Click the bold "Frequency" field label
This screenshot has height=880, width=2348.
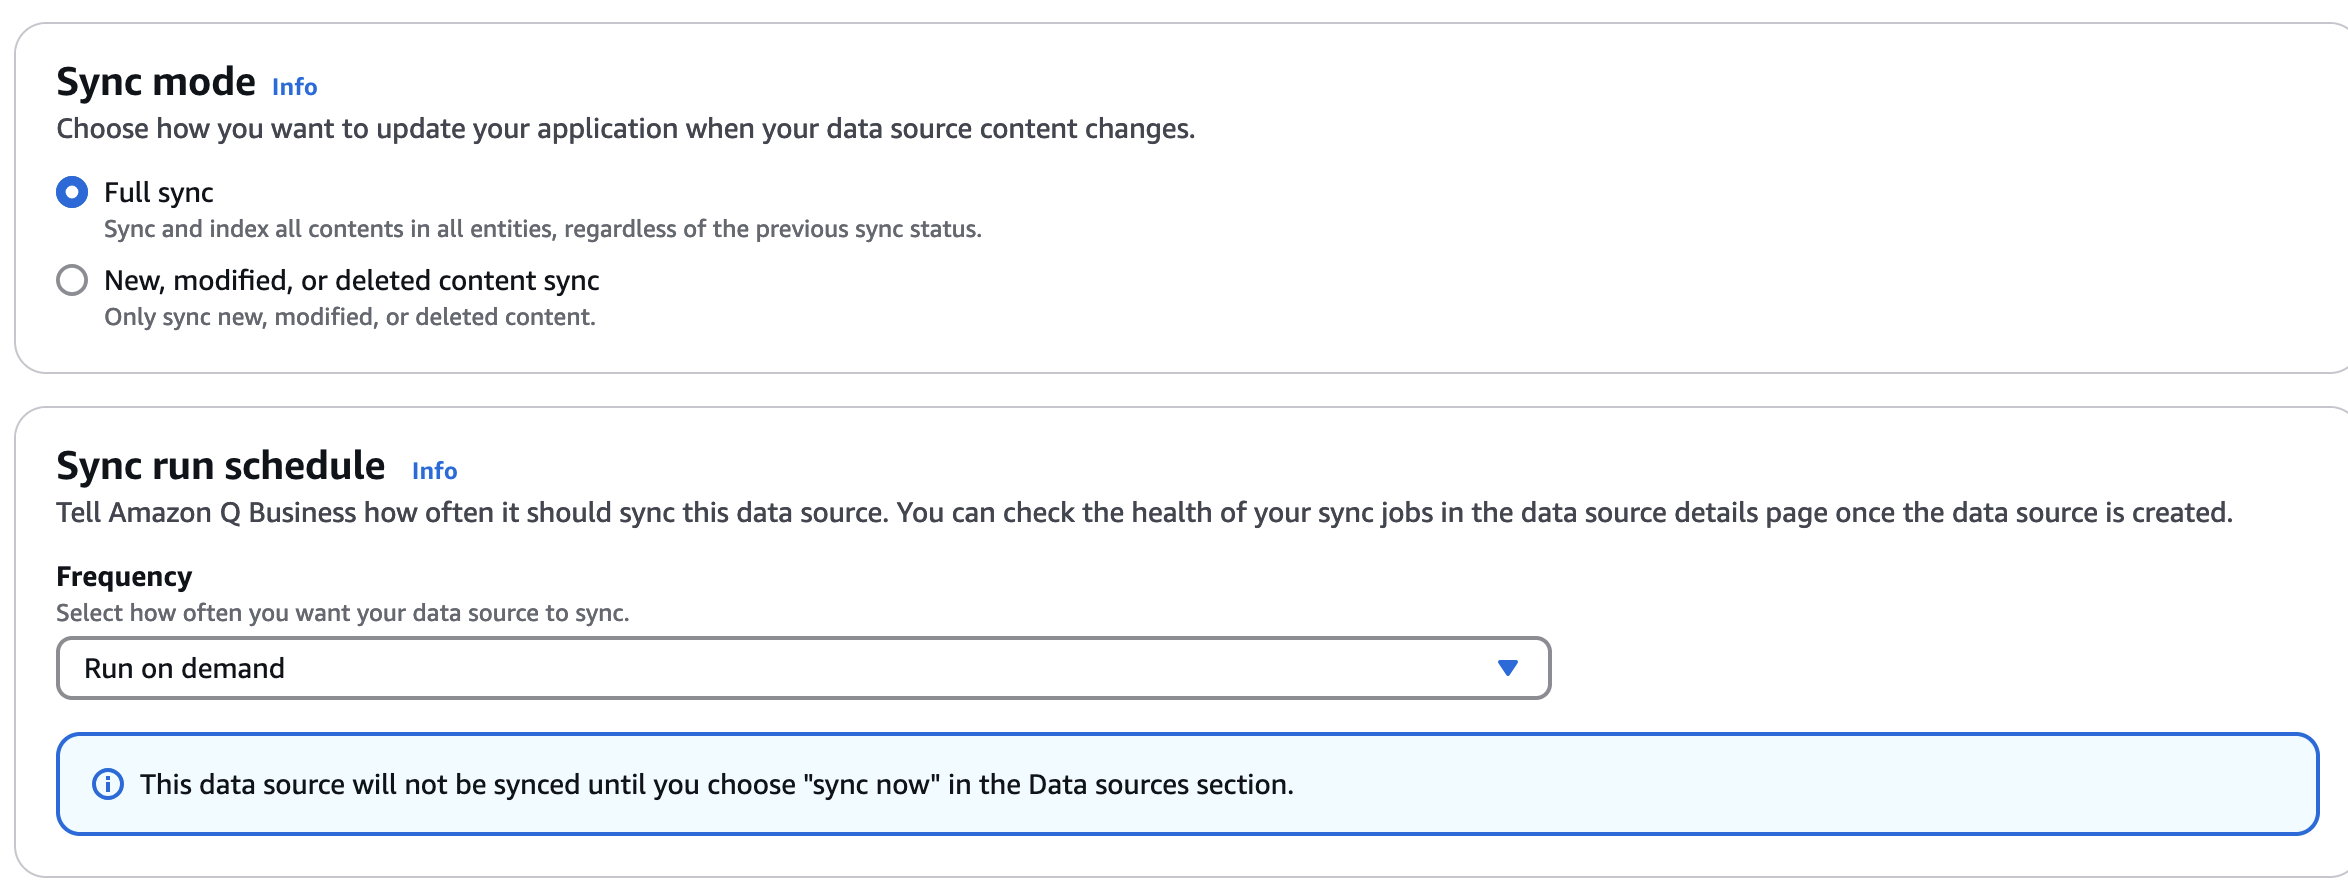pos(124,577)
